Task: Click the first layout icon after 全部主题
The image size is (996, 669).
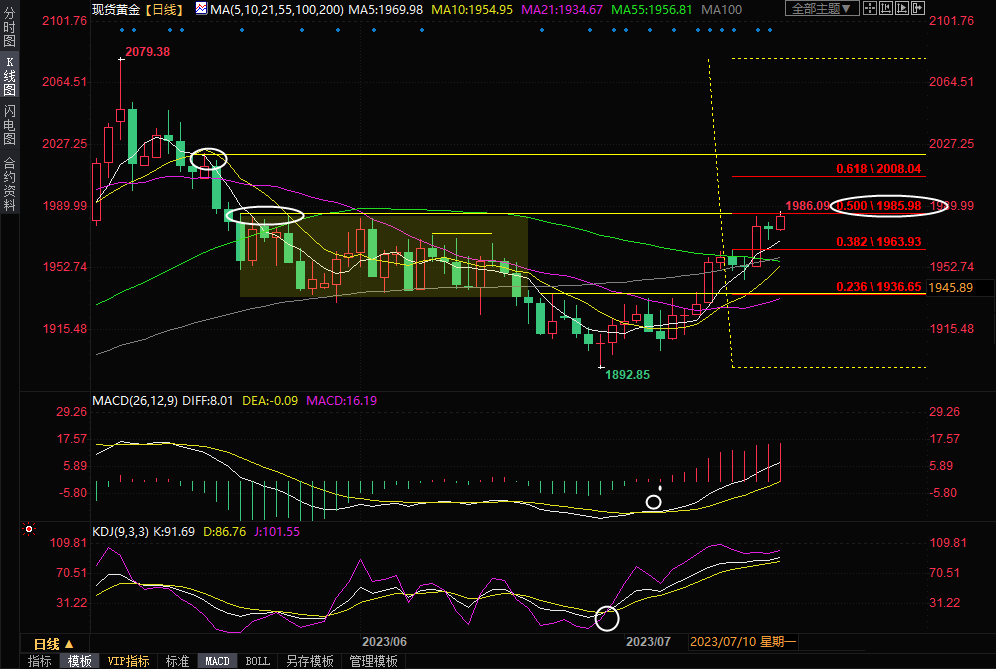Action: [870, 9]
